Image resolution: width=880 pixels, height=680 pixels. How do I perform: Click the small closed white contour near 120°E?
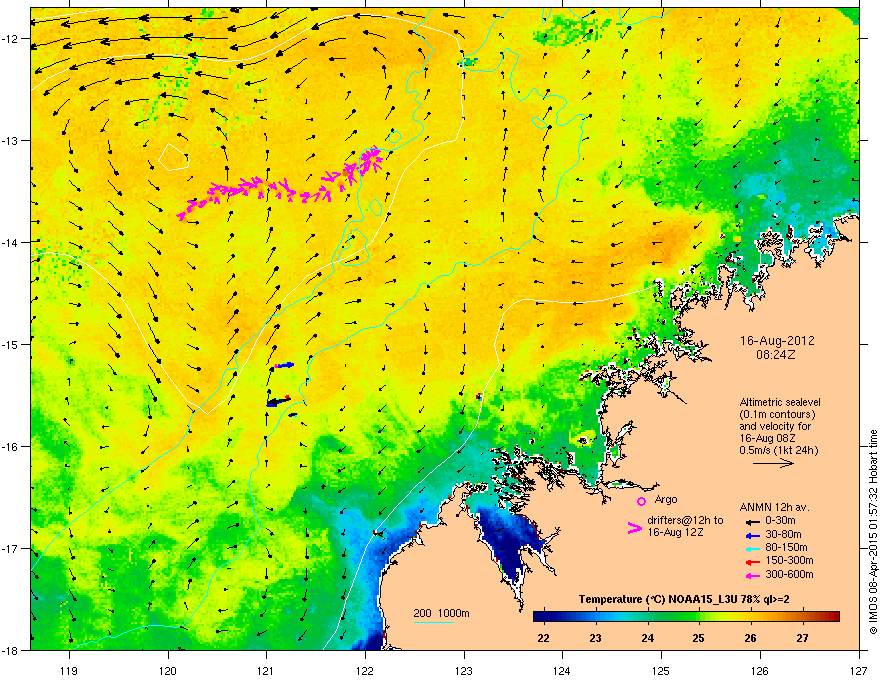pos(173,158)
